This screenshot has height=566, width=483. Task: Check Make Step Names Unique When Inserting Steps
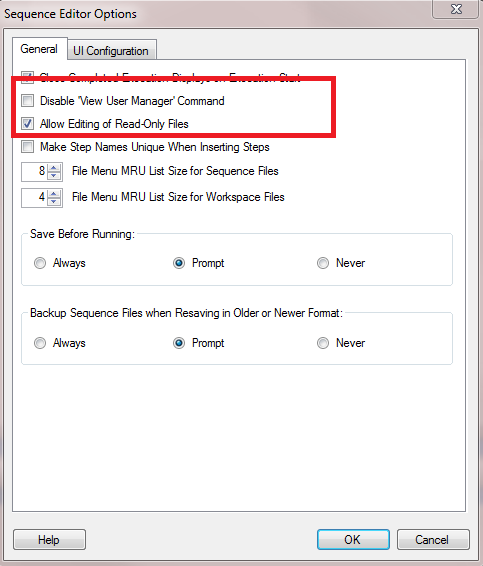pyautogui.click(x=27, y=147)
